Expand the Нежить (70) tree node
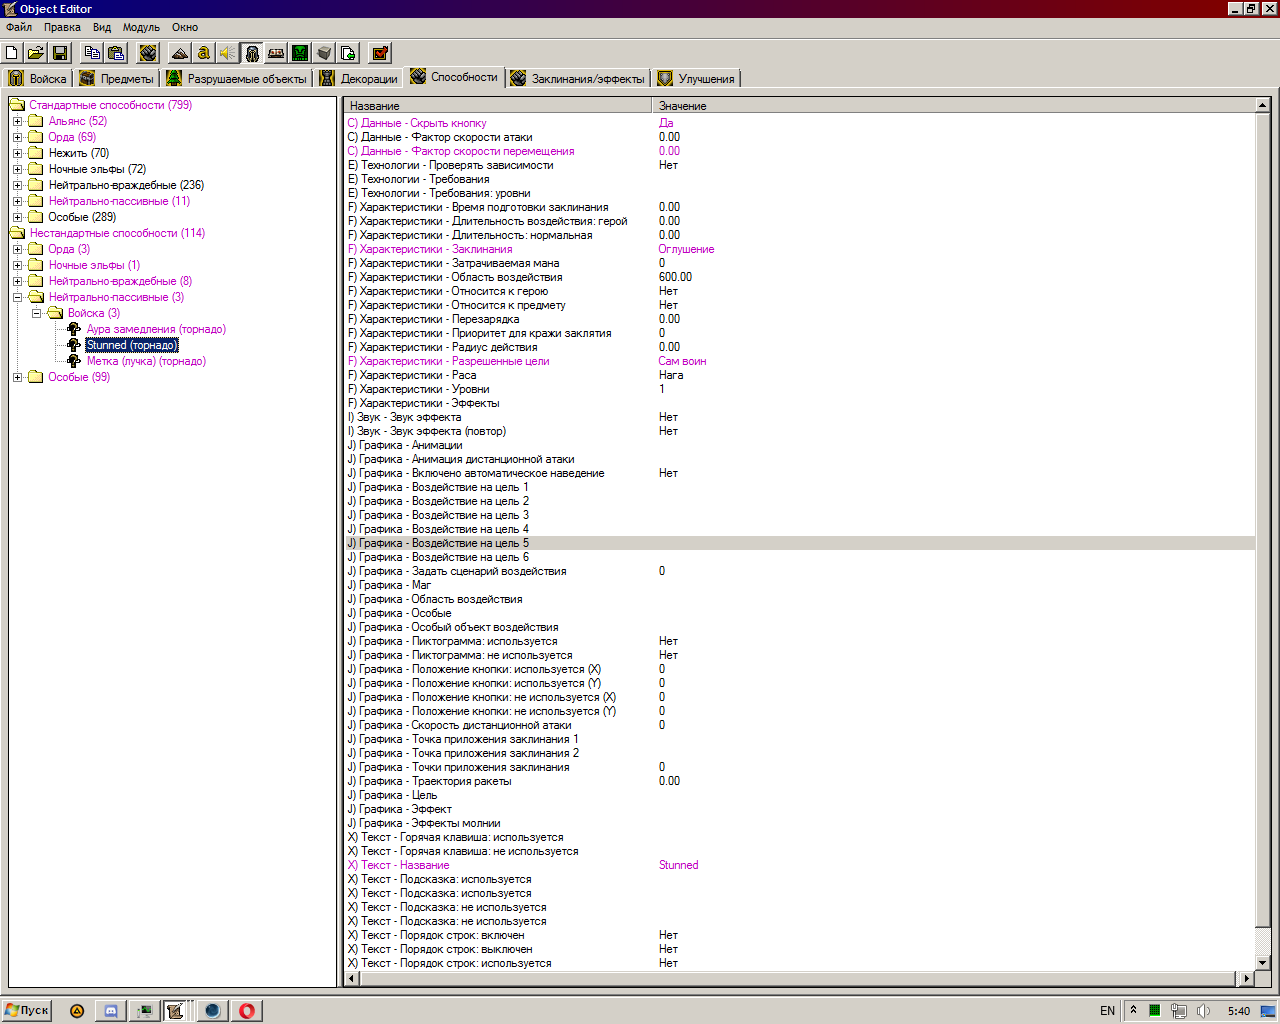Image resolution: width=1280 pixels, height=1024 pixels. pos(17,154)
